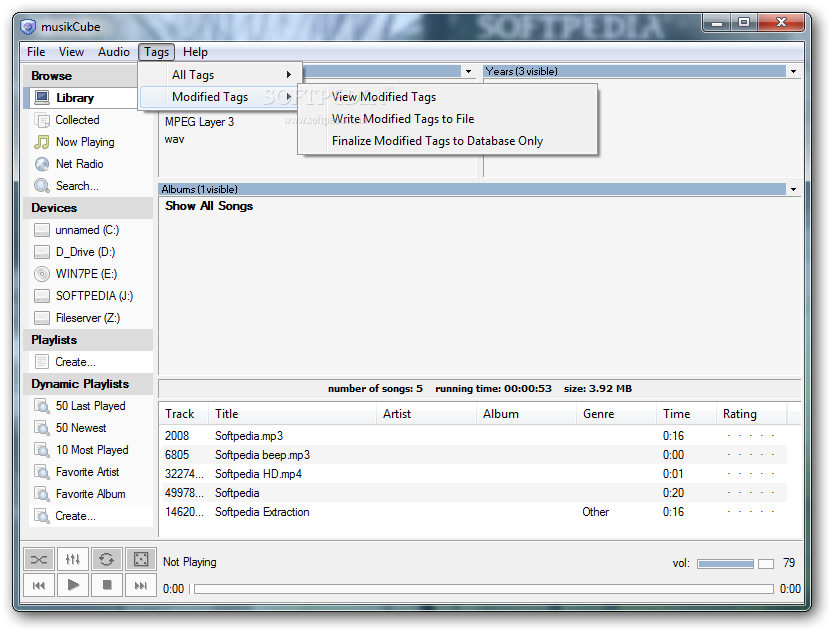Click the stop button

[x=107, y=585]
